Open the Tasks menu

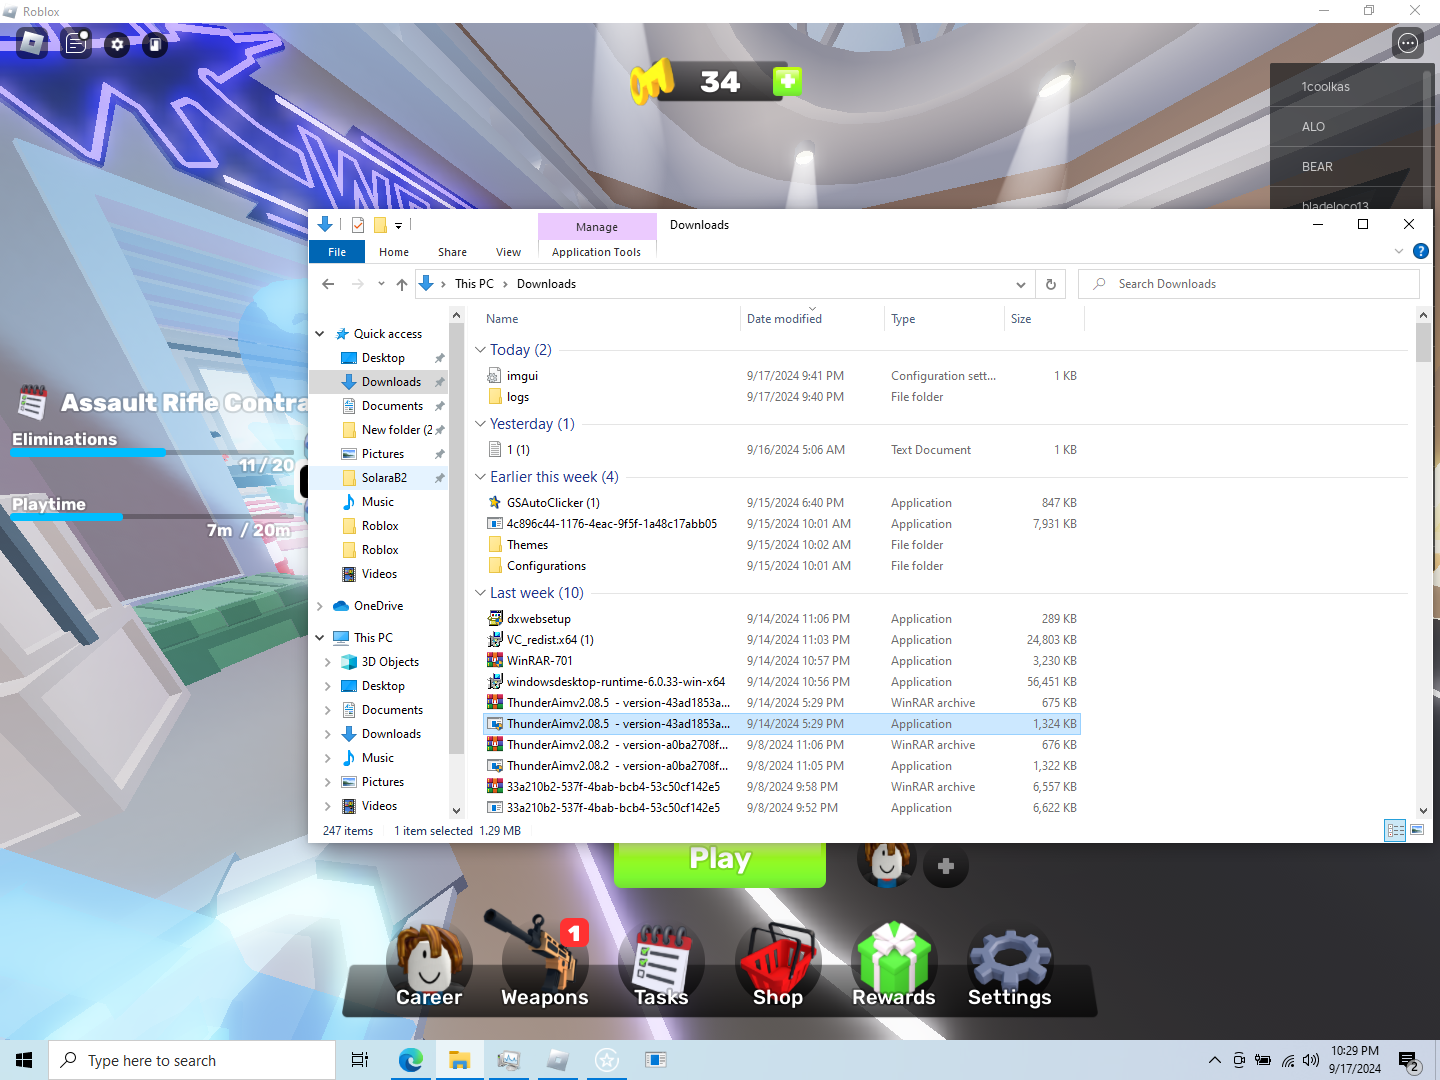pos(661,966)
